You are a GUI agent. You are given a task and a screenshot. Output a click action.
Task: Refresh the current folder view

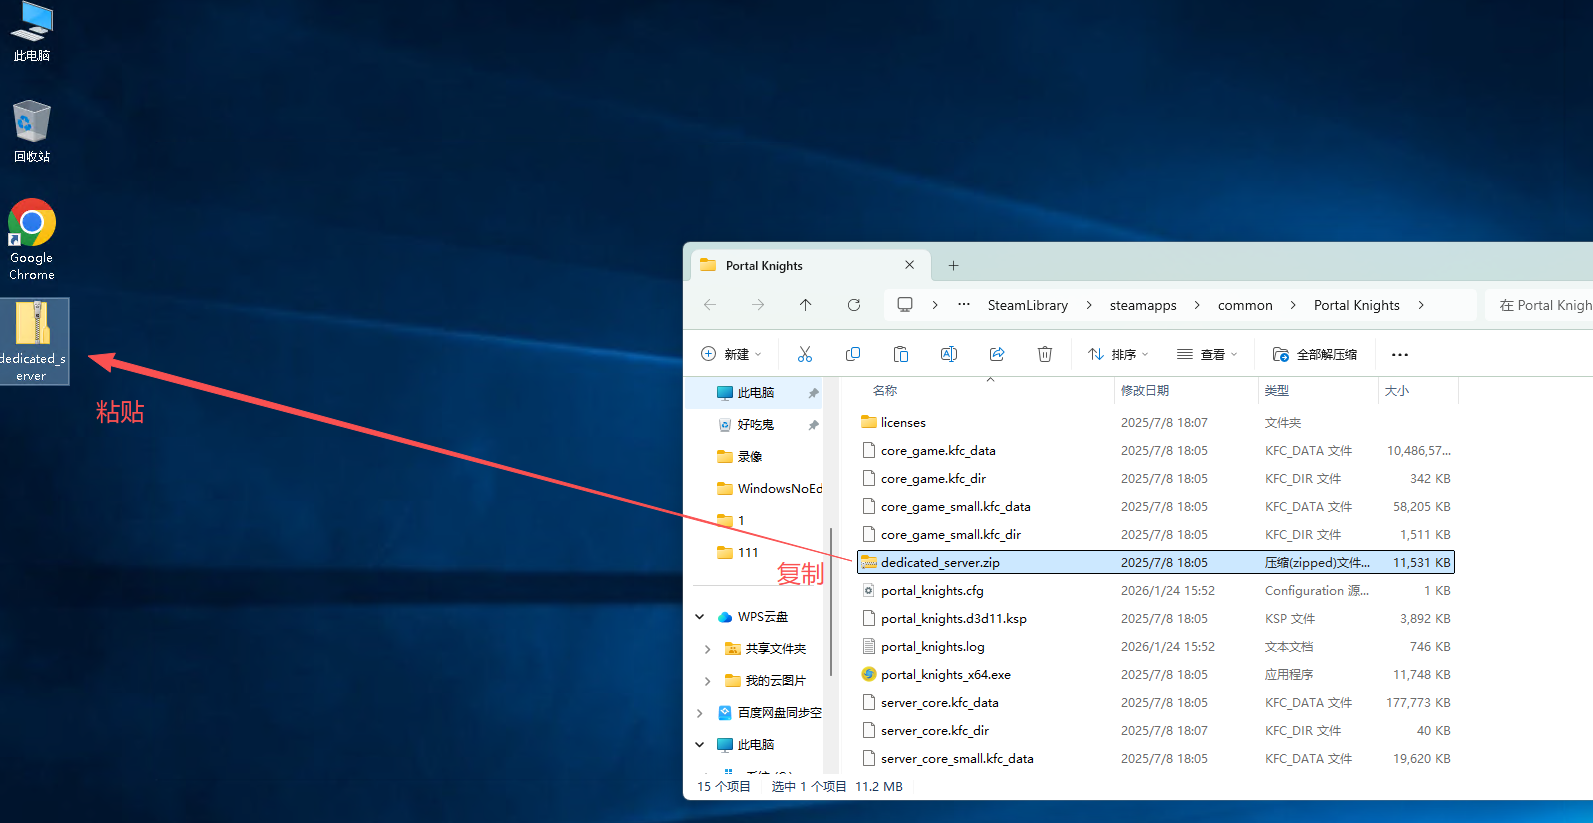[853, 305]
